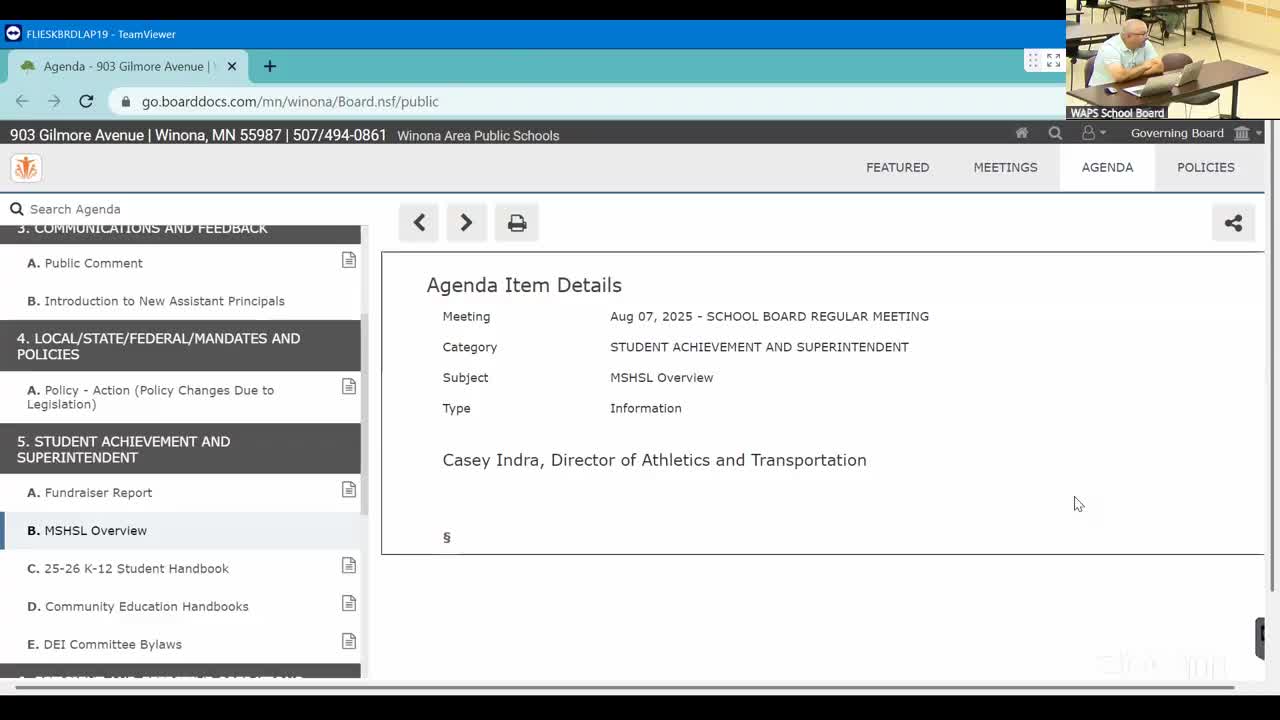Click the Search Agenda magnifier icon
This screenshot has width=1280, height=720.
pyautogui.click(x=16, y=209)
